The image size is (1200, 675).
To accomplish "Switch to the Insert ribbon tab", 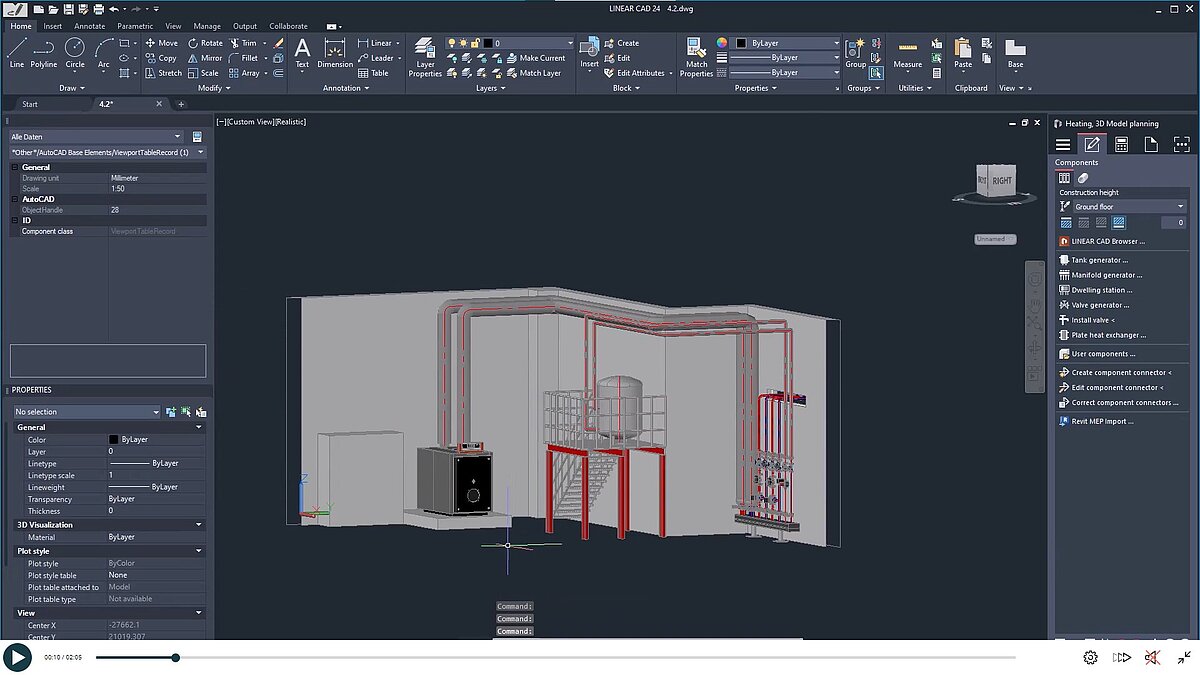I will (x=52, y=25).
